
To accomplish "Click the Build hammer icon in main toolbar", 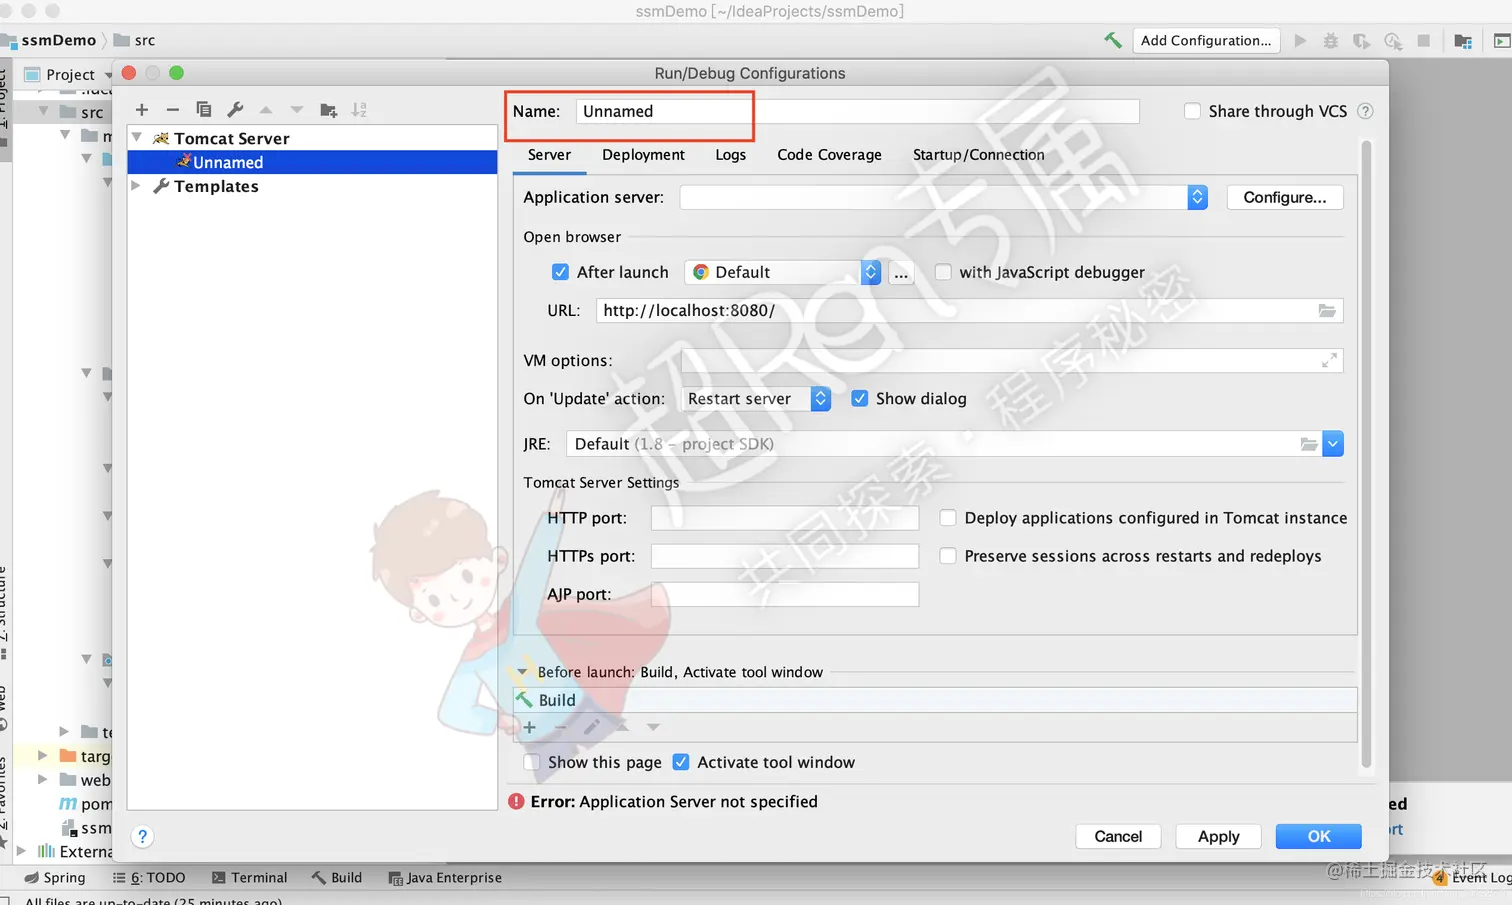I will (1113, 41).
